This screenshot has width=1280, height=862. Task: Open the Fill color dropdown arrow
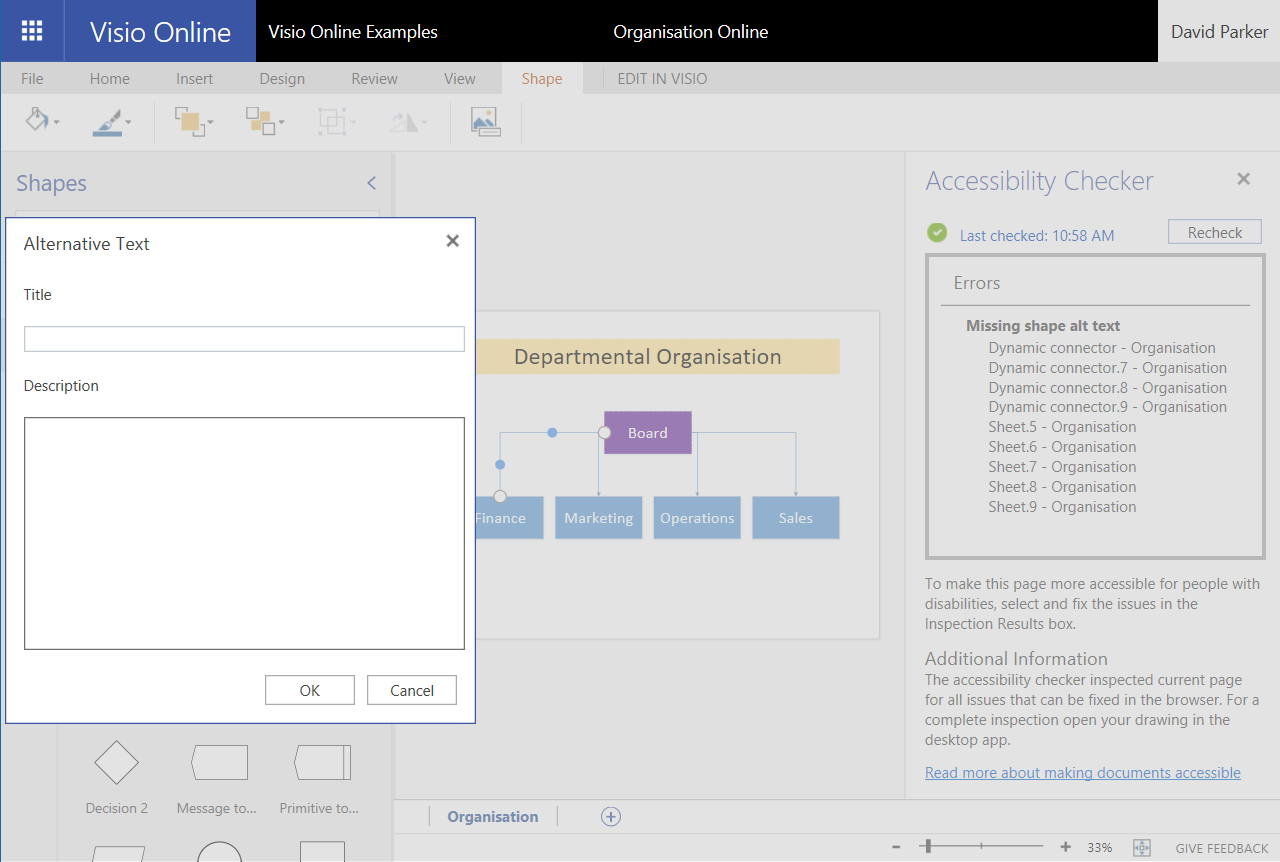[x=55, y=122]
